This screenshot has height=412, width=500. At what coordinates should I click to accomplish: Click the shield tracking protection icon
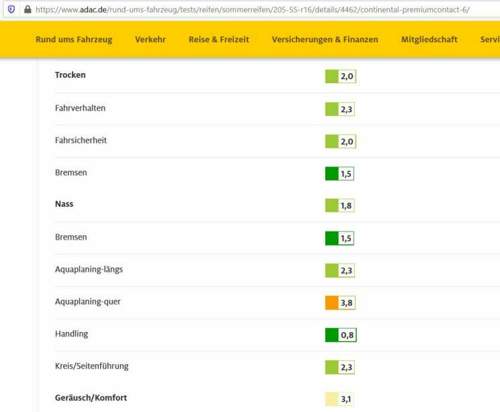pyautogui.click(x=11, y=9)
